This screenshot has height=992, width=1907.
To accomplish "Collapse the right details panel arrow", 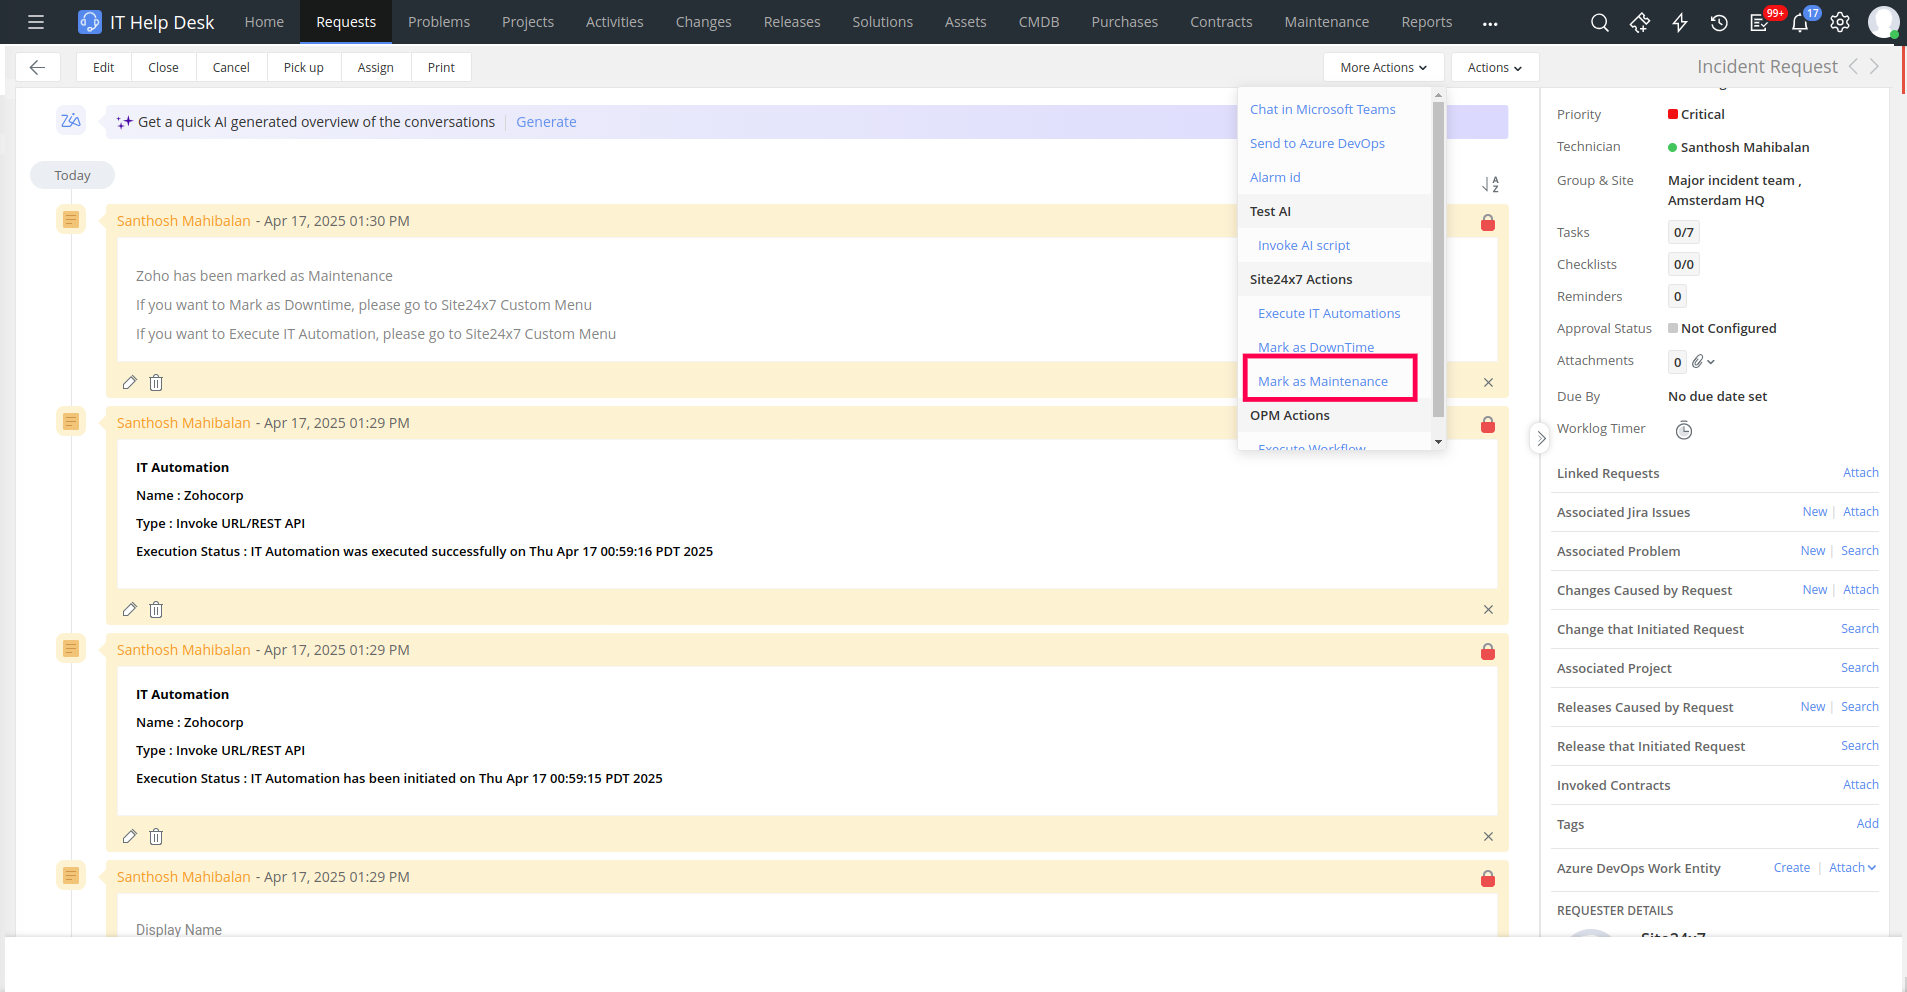I will point(1541,438).
